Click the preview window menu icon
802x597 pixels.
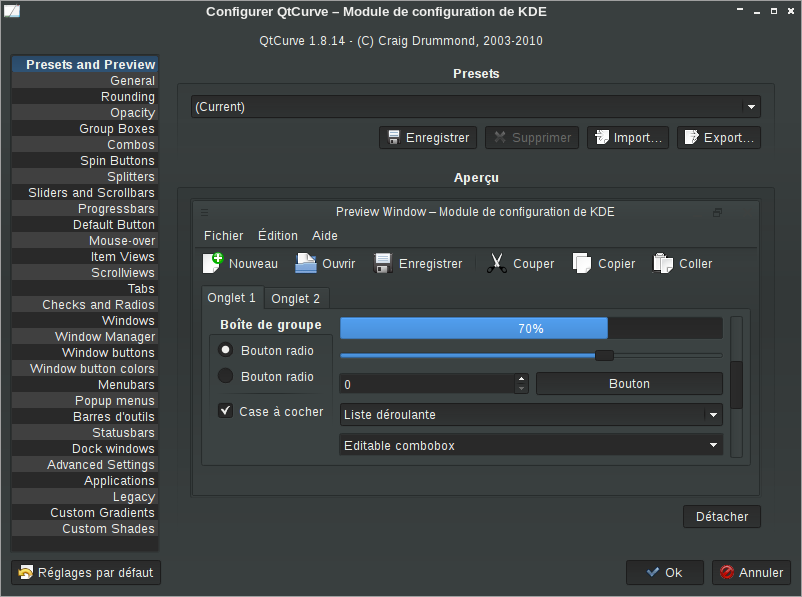click(x=205, y=212)
